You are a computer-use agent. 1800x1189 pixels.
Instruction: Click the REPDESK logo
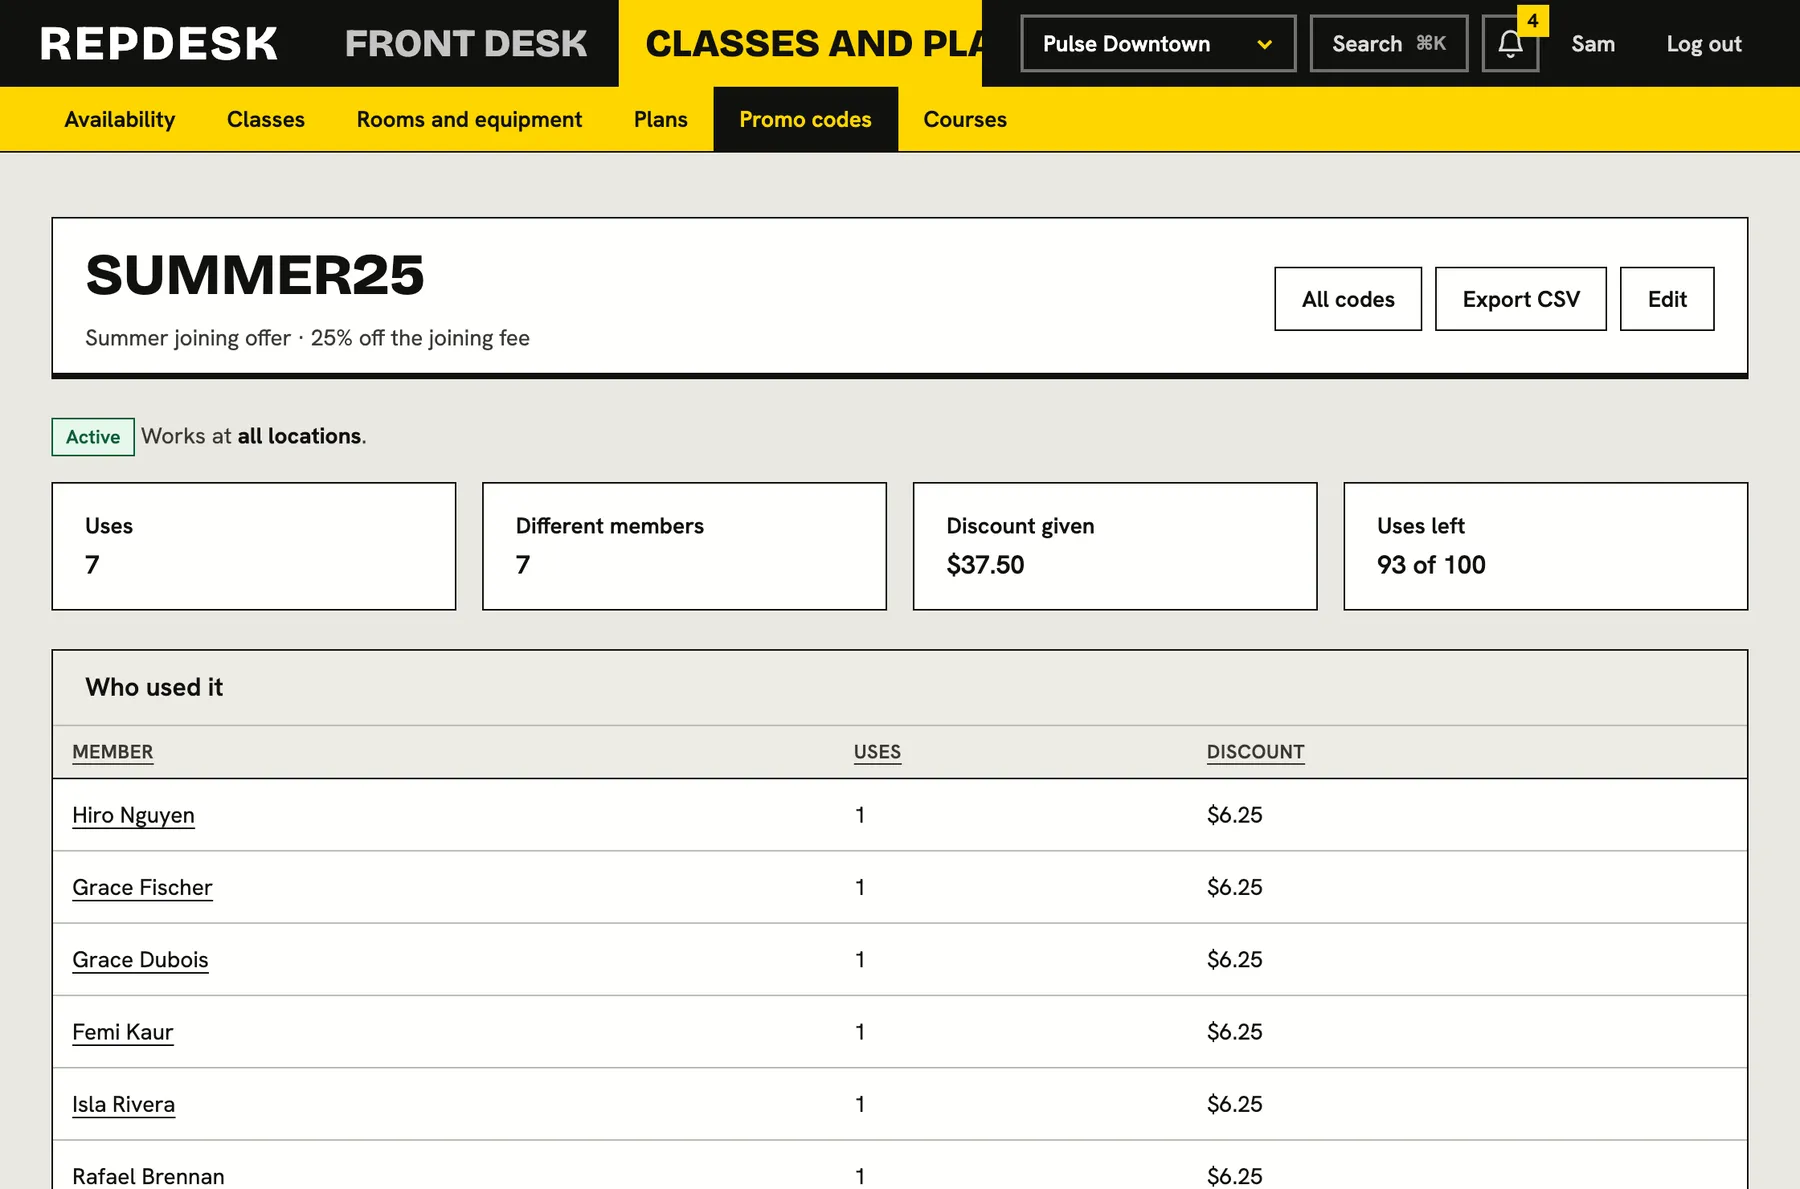159,44
